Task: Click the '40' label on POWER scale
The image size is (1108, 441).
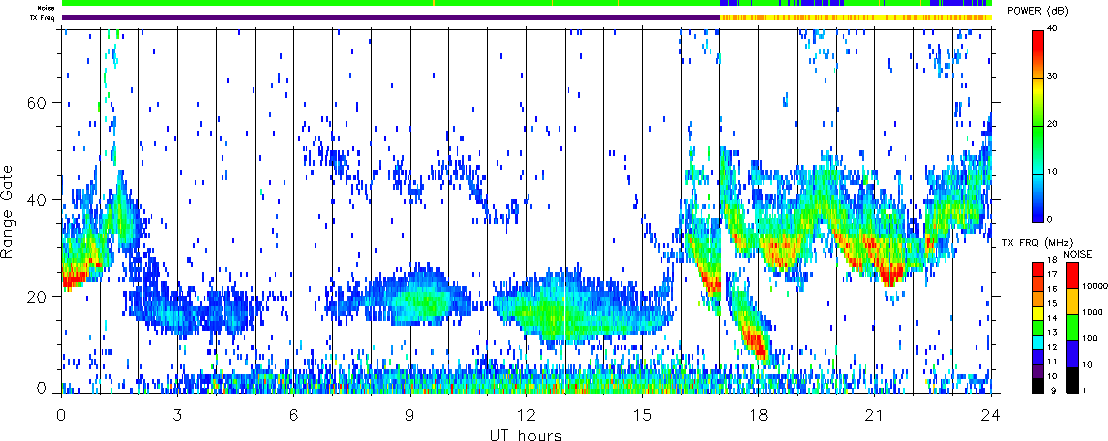Action: [x=1052, y=28]
